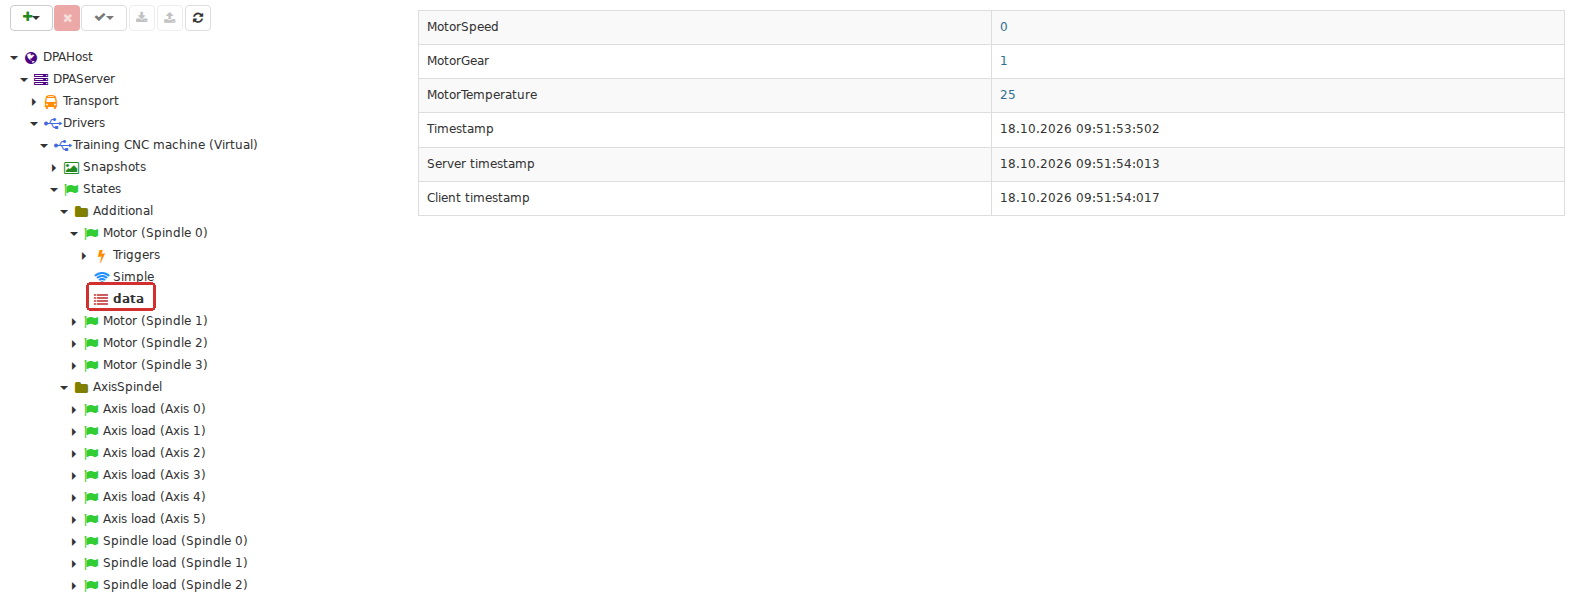Click the Axis load (Axis 0) flag icon

point(91,410)
